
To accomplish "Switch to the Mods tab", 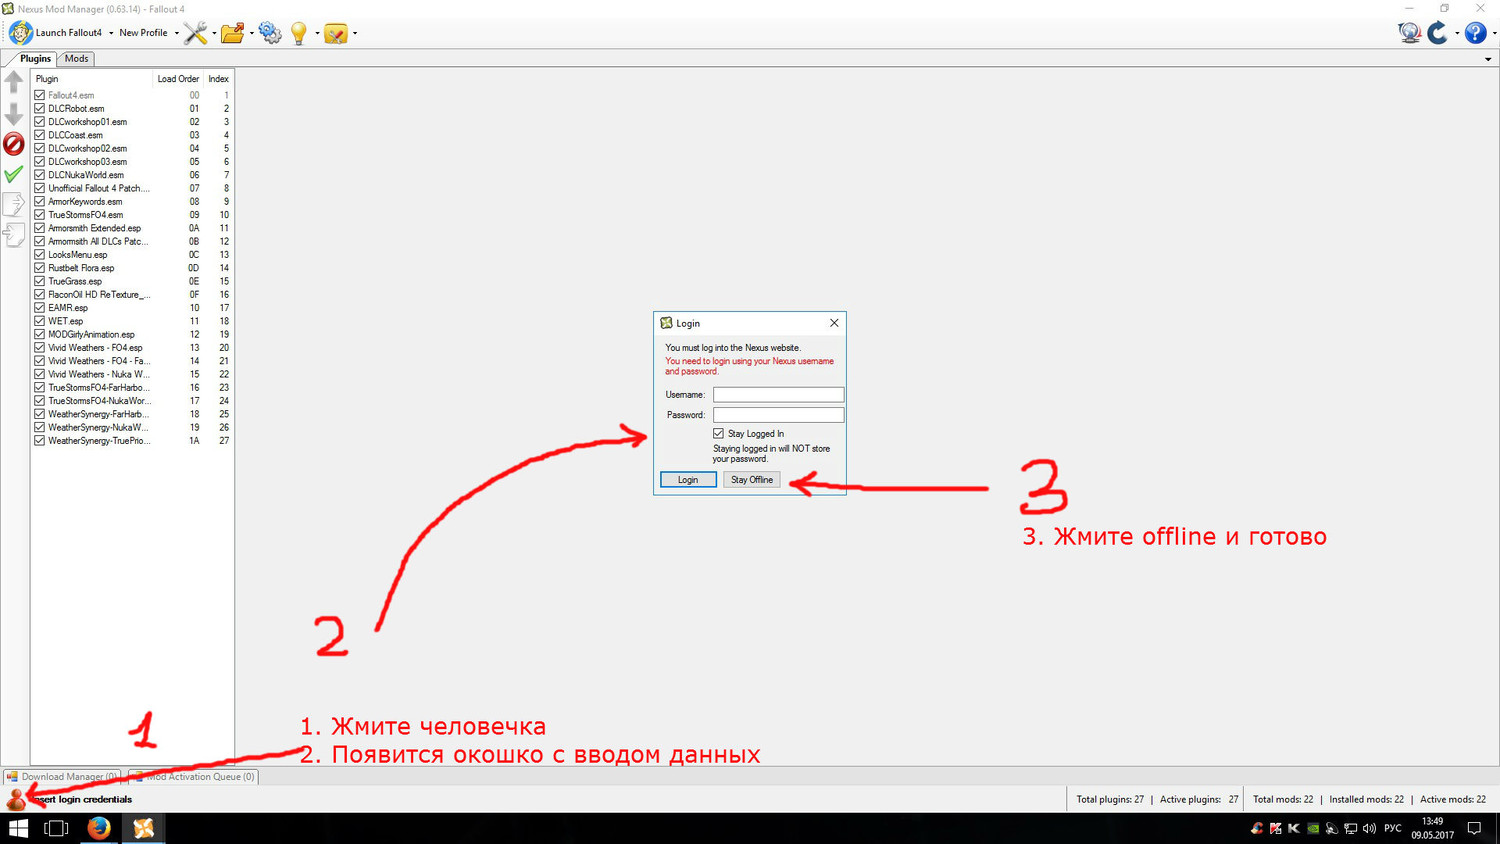I will 76,58.
